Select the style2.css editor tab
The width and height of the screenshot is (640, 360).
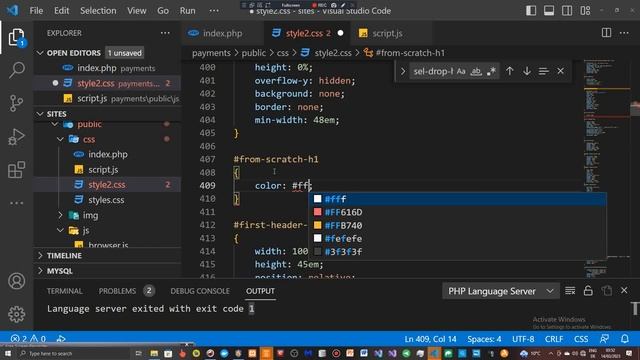pyautogui.click(x=307, y=33)
